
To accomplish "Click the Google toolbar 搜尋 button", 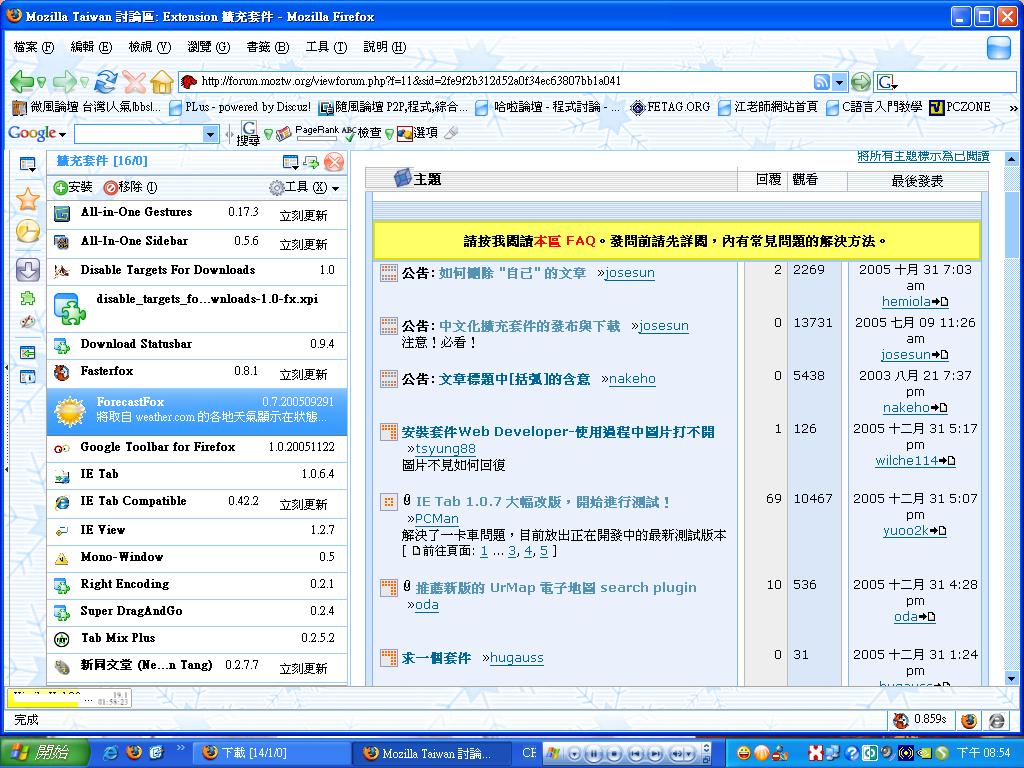I will click(x=248, y=133).
